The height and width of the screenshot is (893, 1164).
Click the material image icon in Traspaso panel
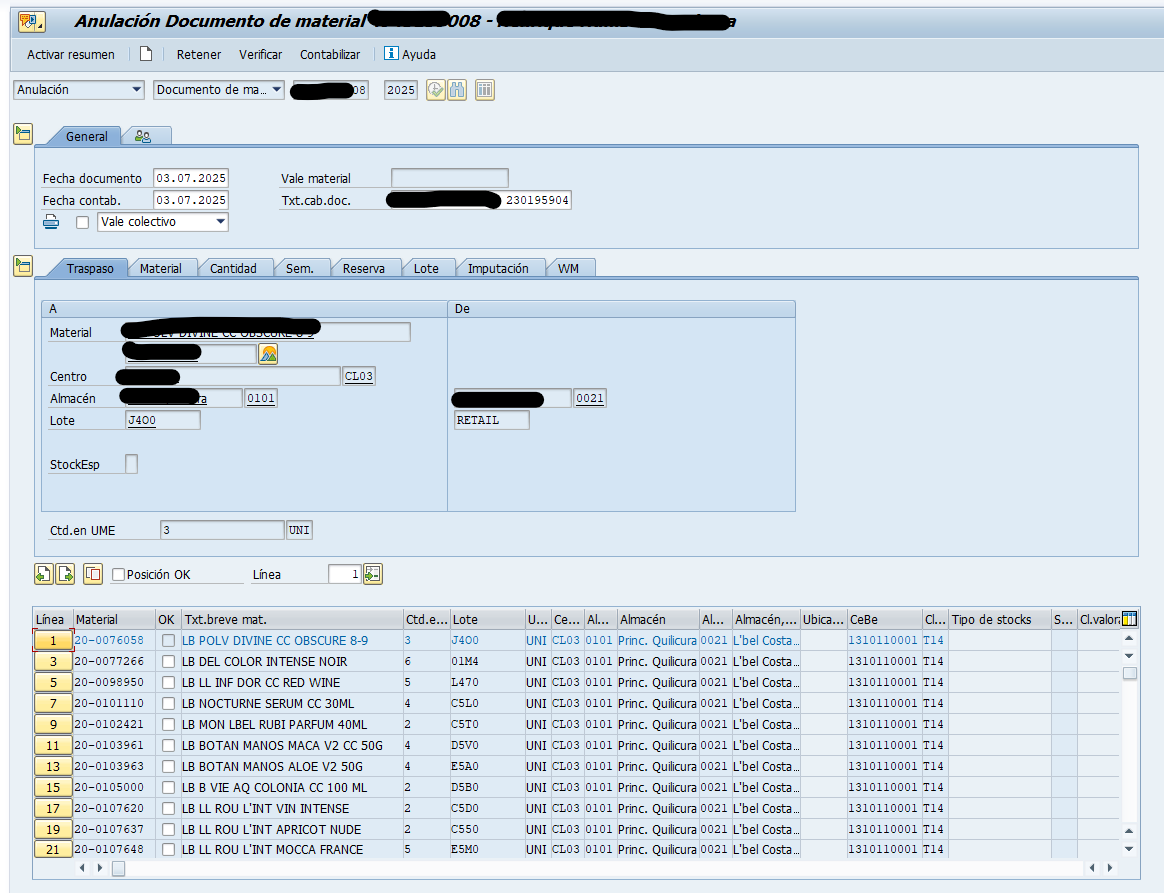click(x=268, y=354)
